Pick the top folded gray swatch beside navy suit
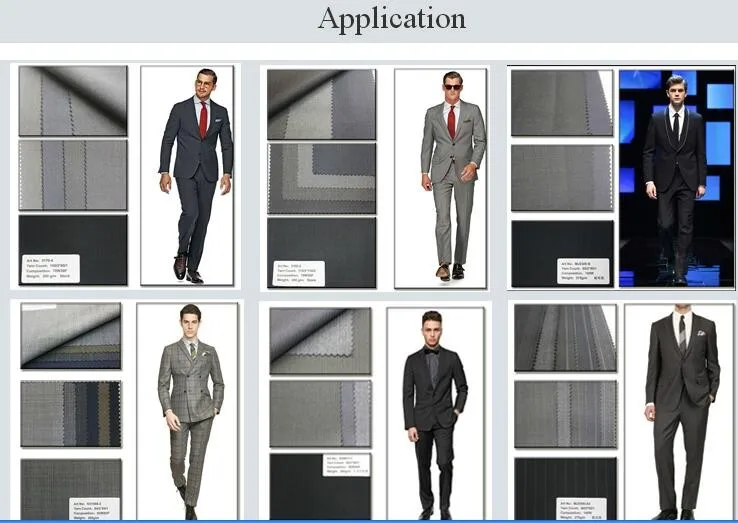The height and width of the screenshot is (523, 738). click(x=73, y=101)
